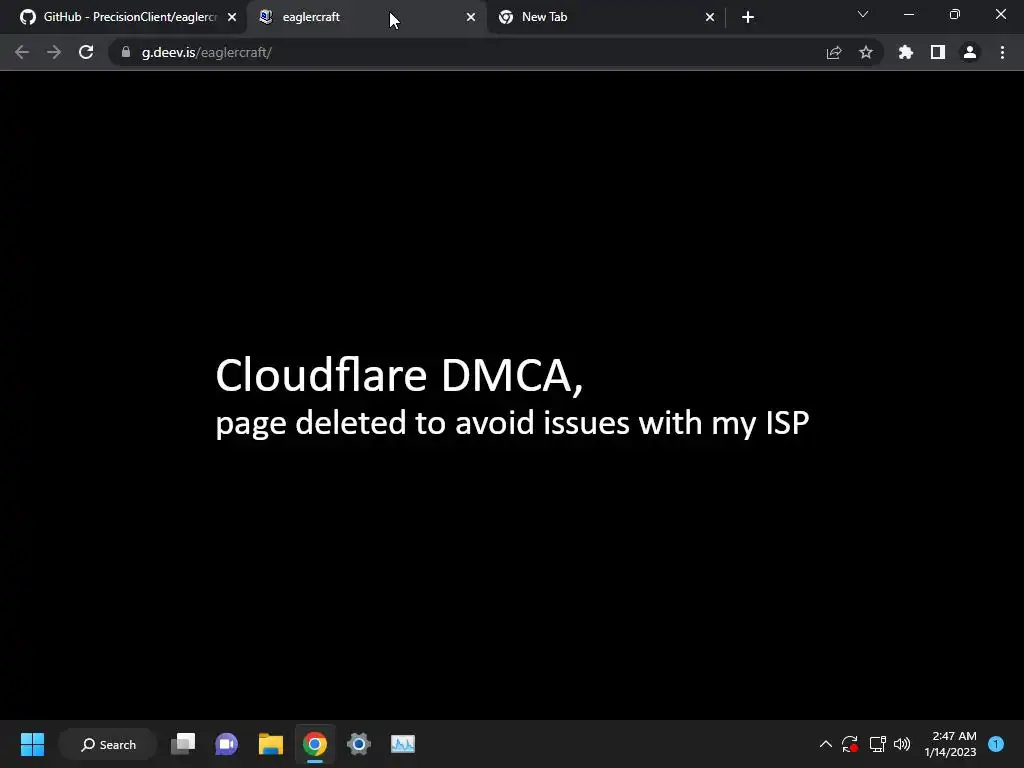Open taskbar Search box

[108, 744]
